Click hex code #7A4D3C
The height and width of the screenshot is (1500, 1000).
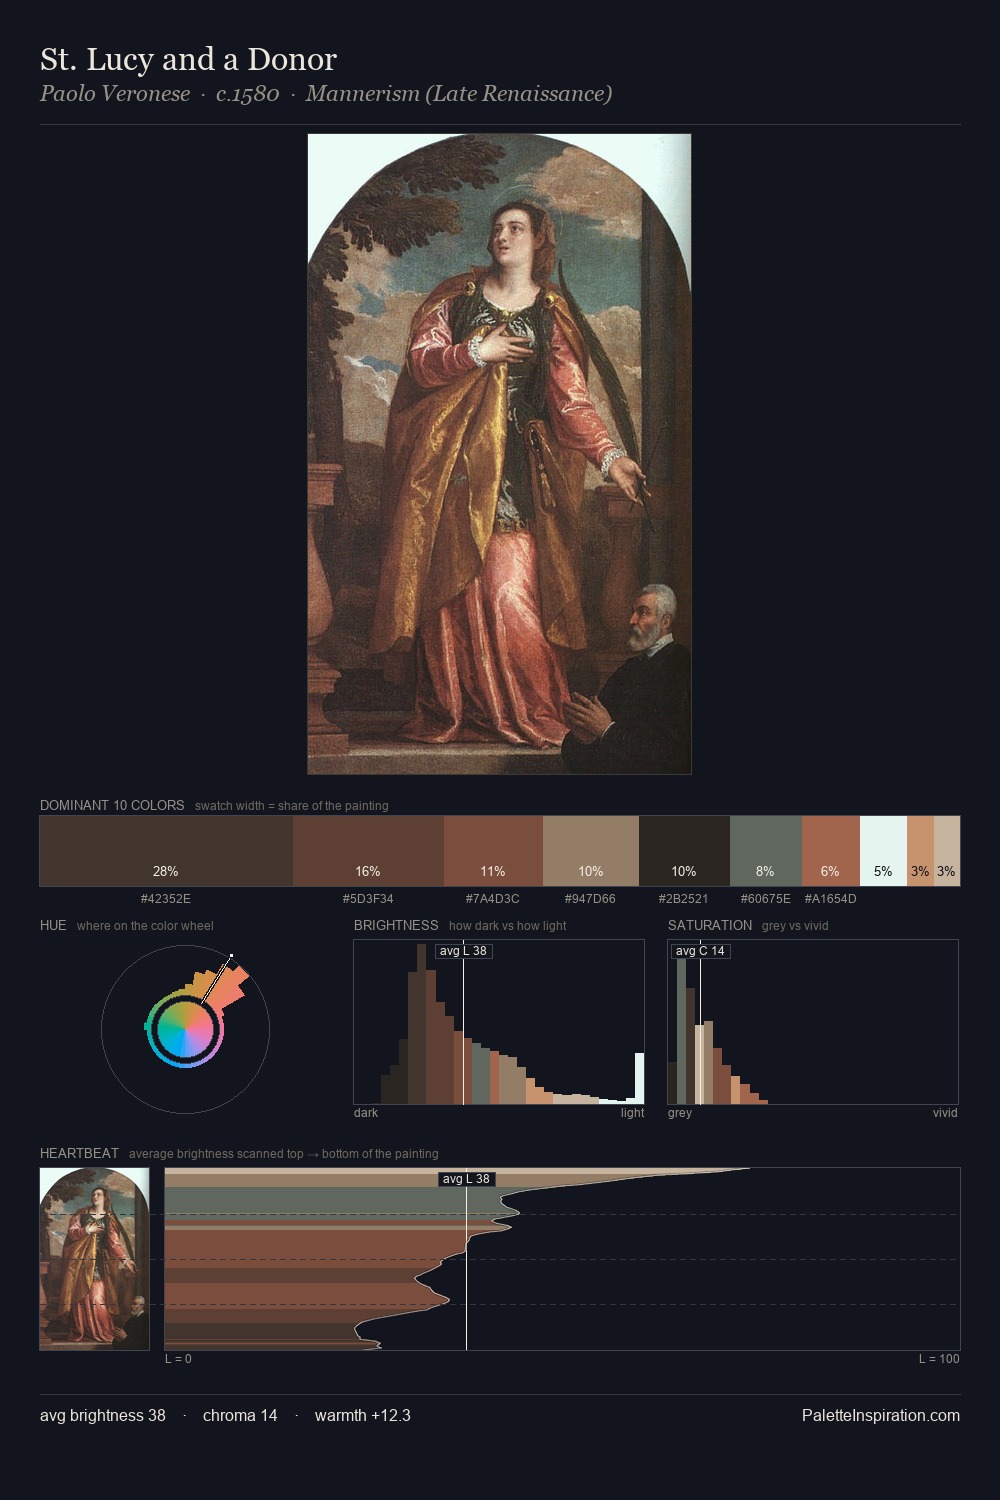click(x=493, y=899)
